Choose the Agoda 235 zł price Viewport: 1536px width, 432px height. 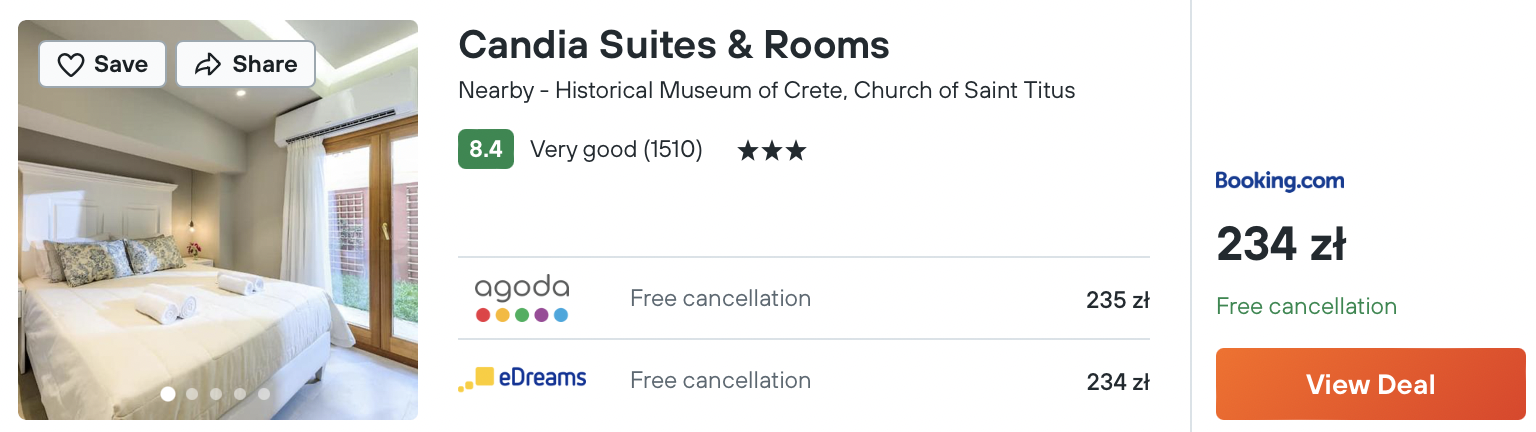pos(1118,299)
